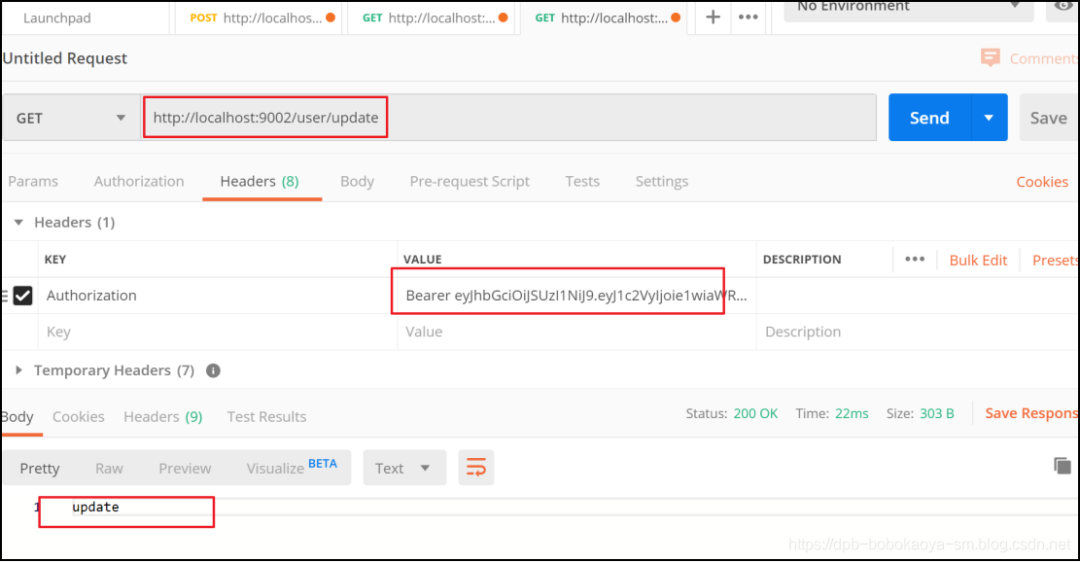Click the Save Response link
Screen dimensions: 1080x562
coord(1031,413)
